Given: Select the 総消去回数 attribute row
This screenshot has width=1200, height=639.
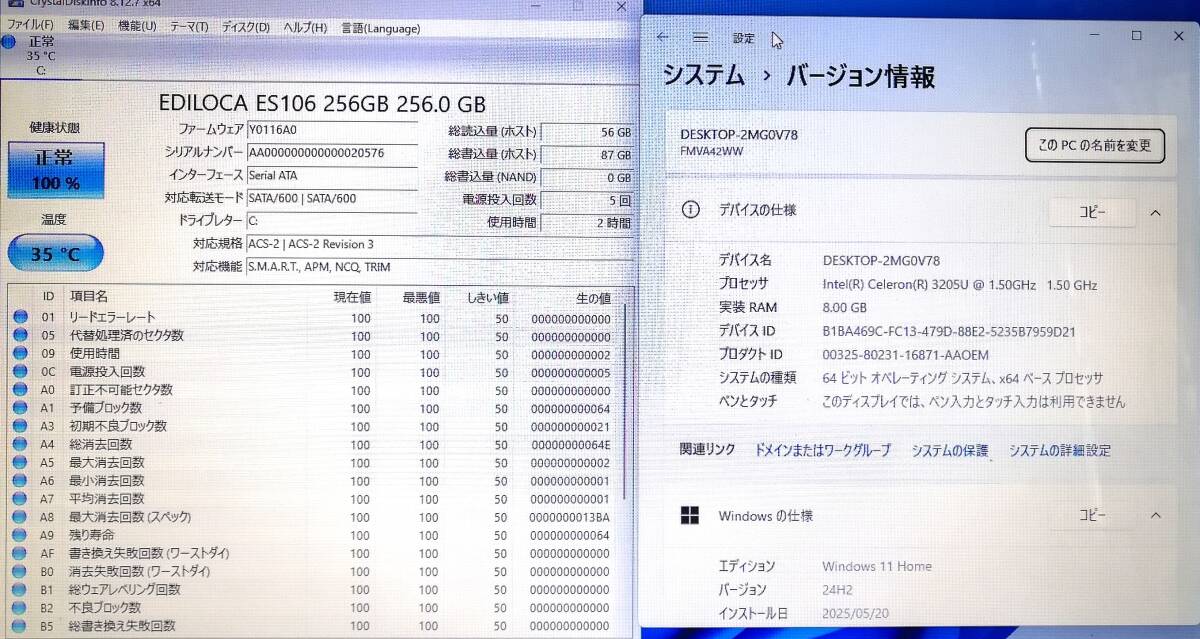Looking at the screenshot, I should point(315,444).
